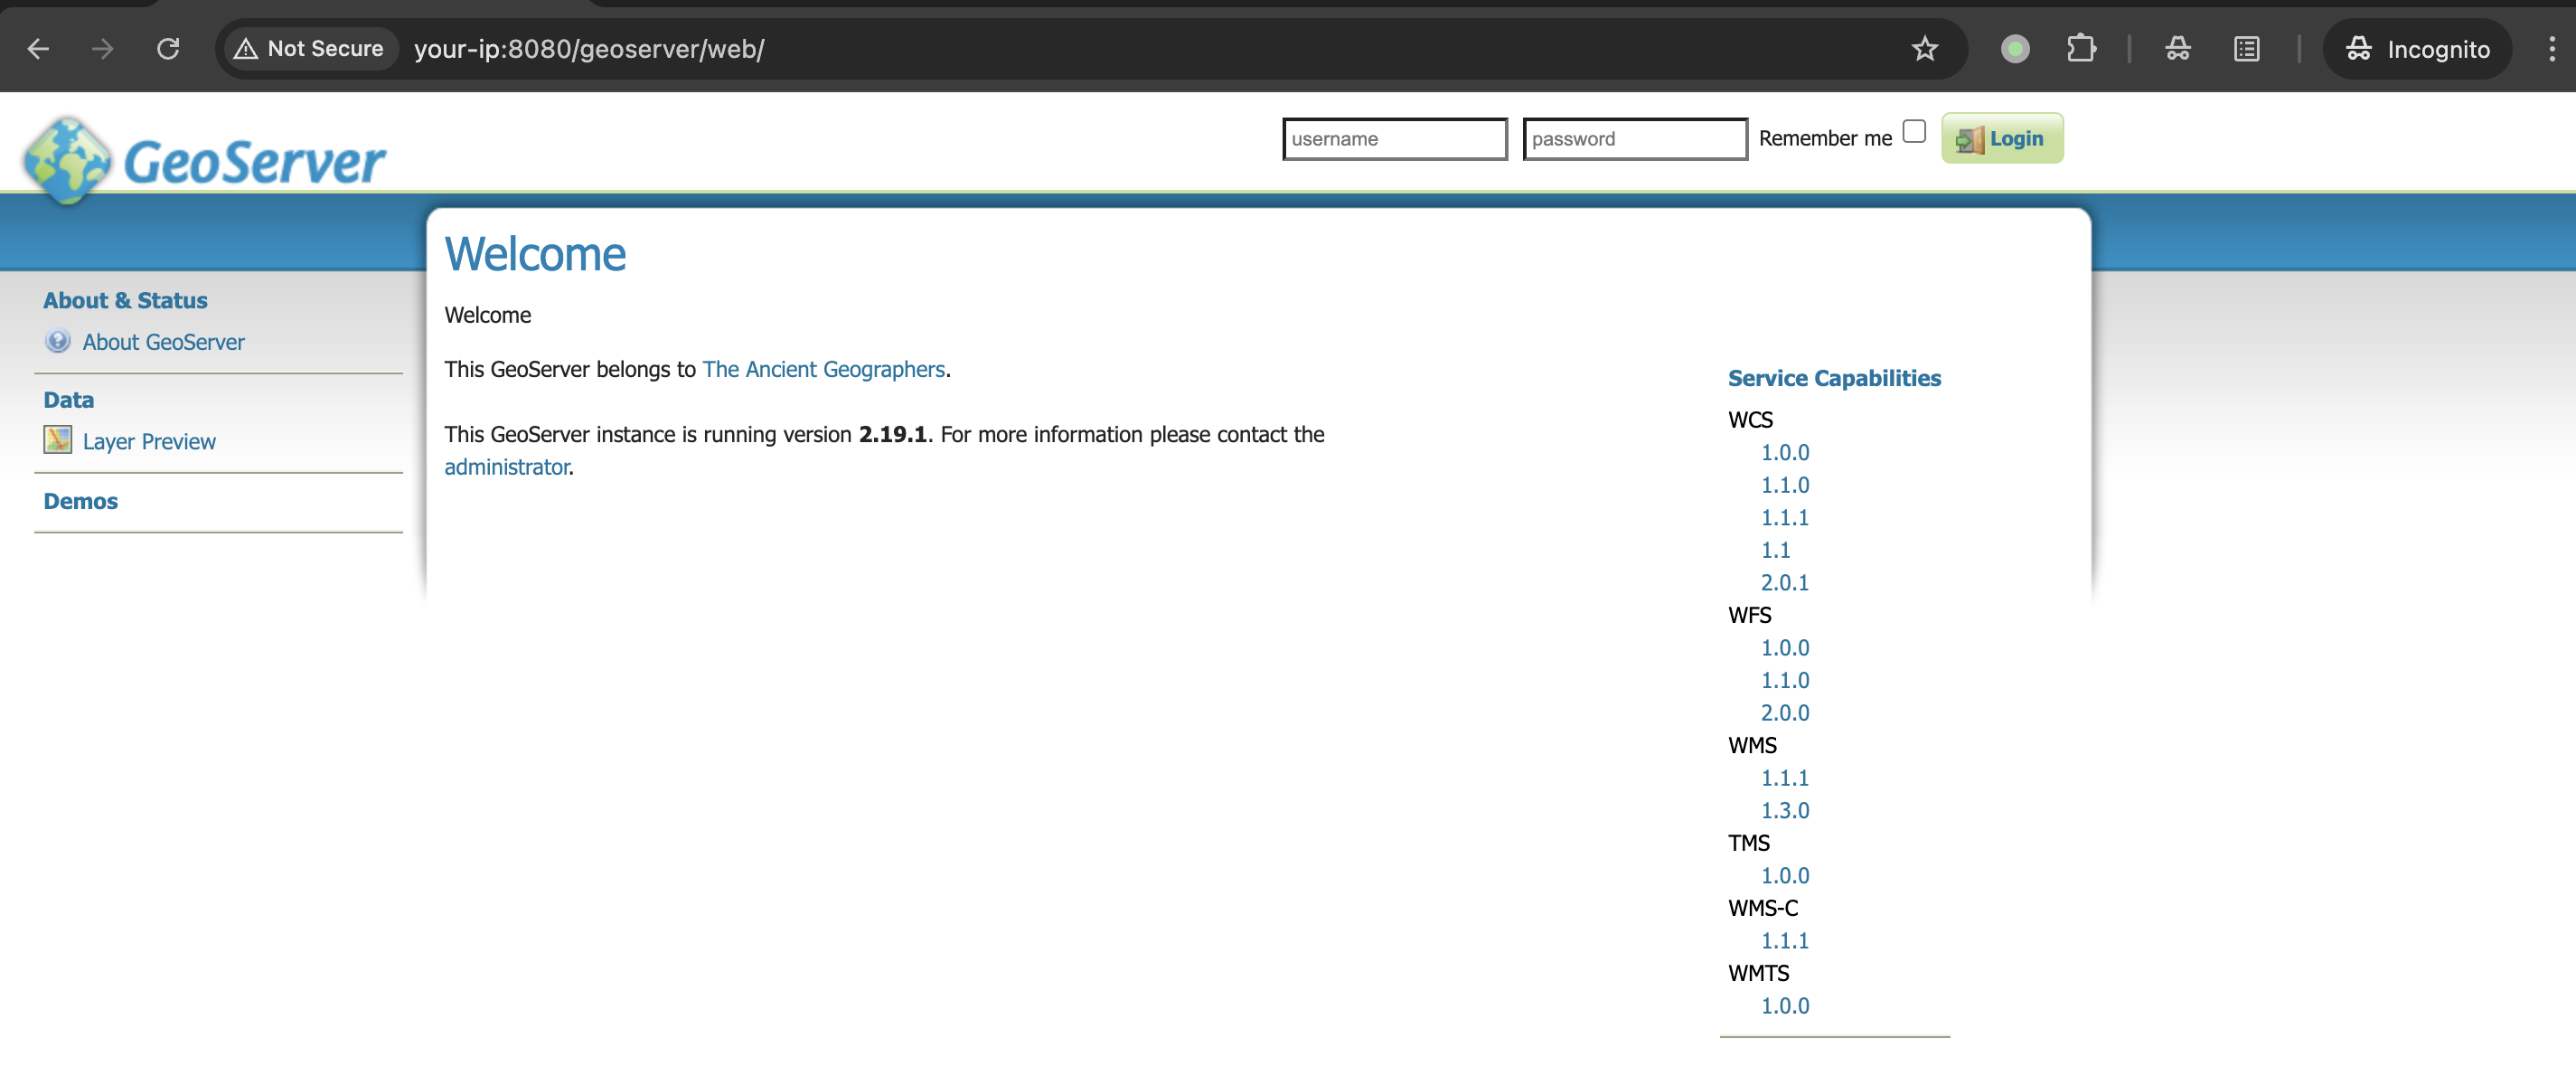Open the browser extensions puzzle icon
This screenshot has width=2576, height=1085.
tap(2080, 49)
